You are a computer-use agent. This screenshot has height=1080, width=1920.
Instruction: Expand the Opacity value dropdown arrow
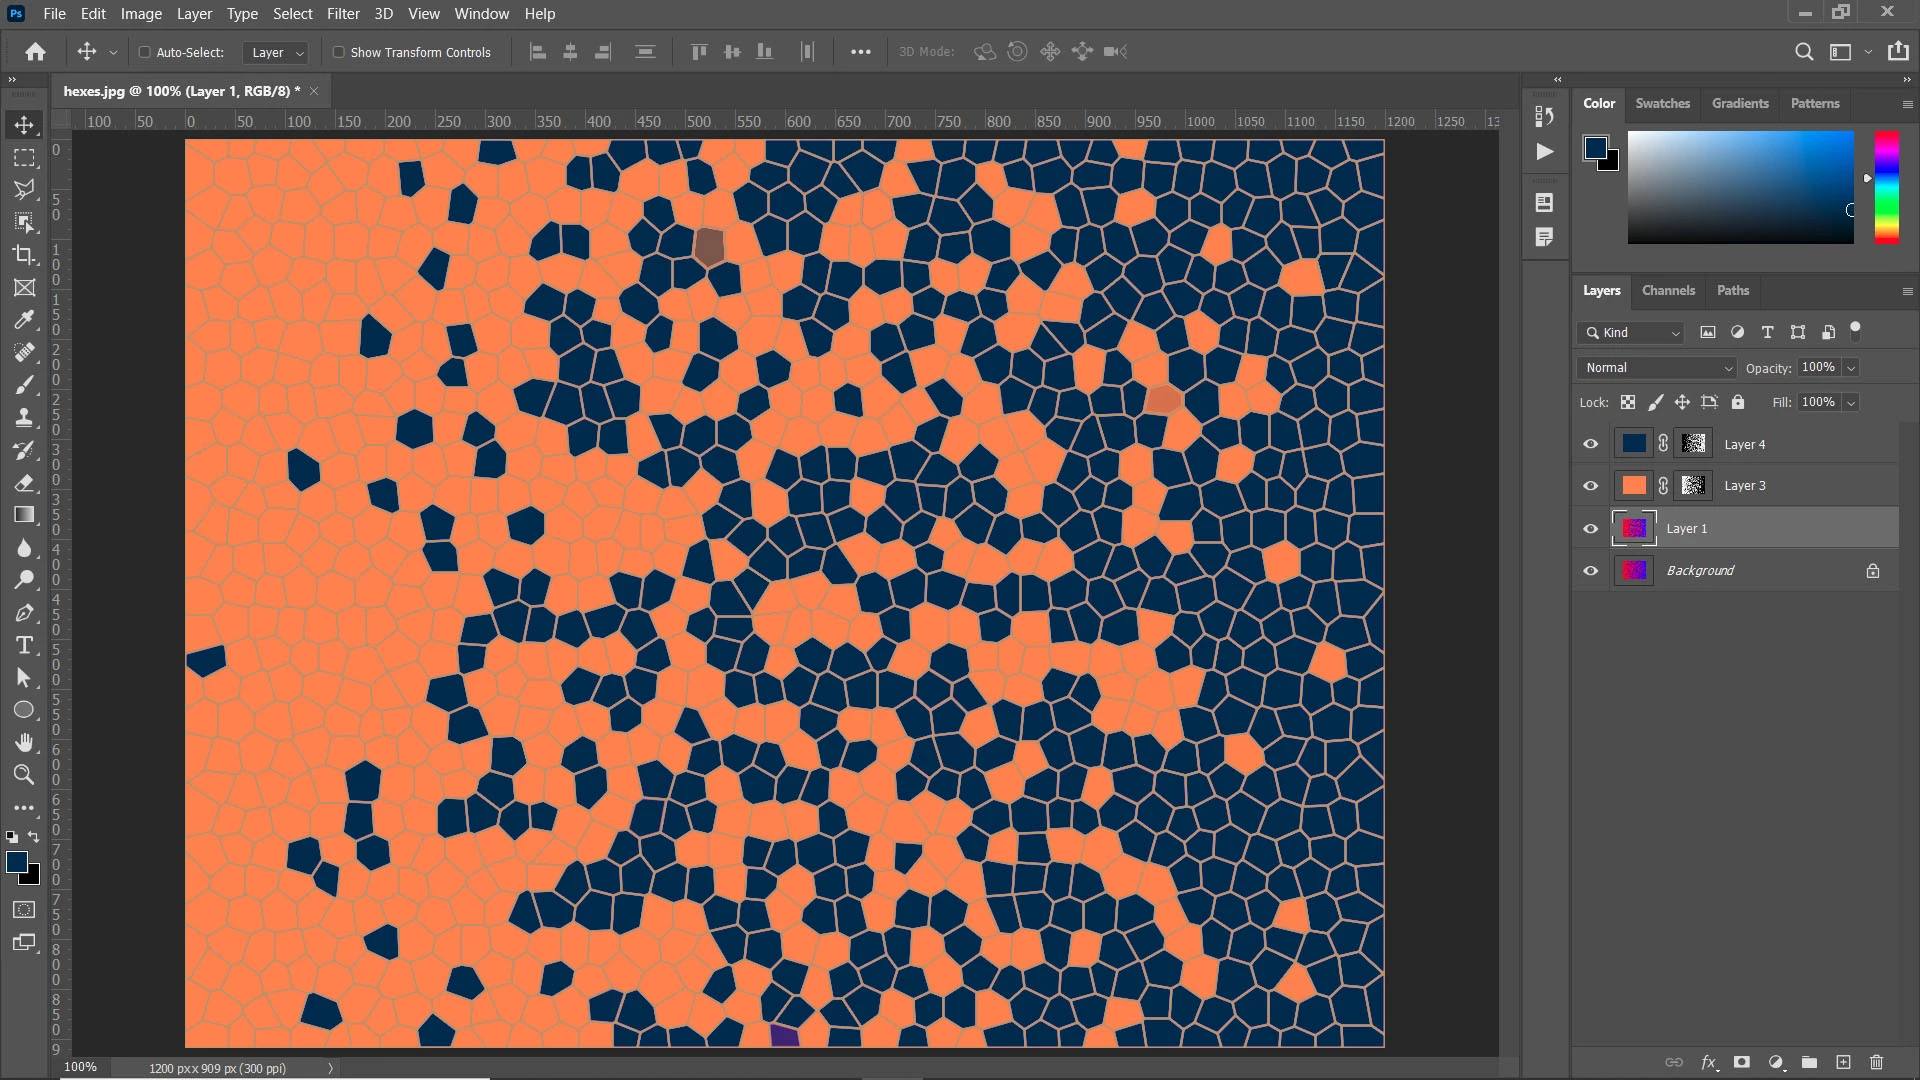click(1851, 368)
